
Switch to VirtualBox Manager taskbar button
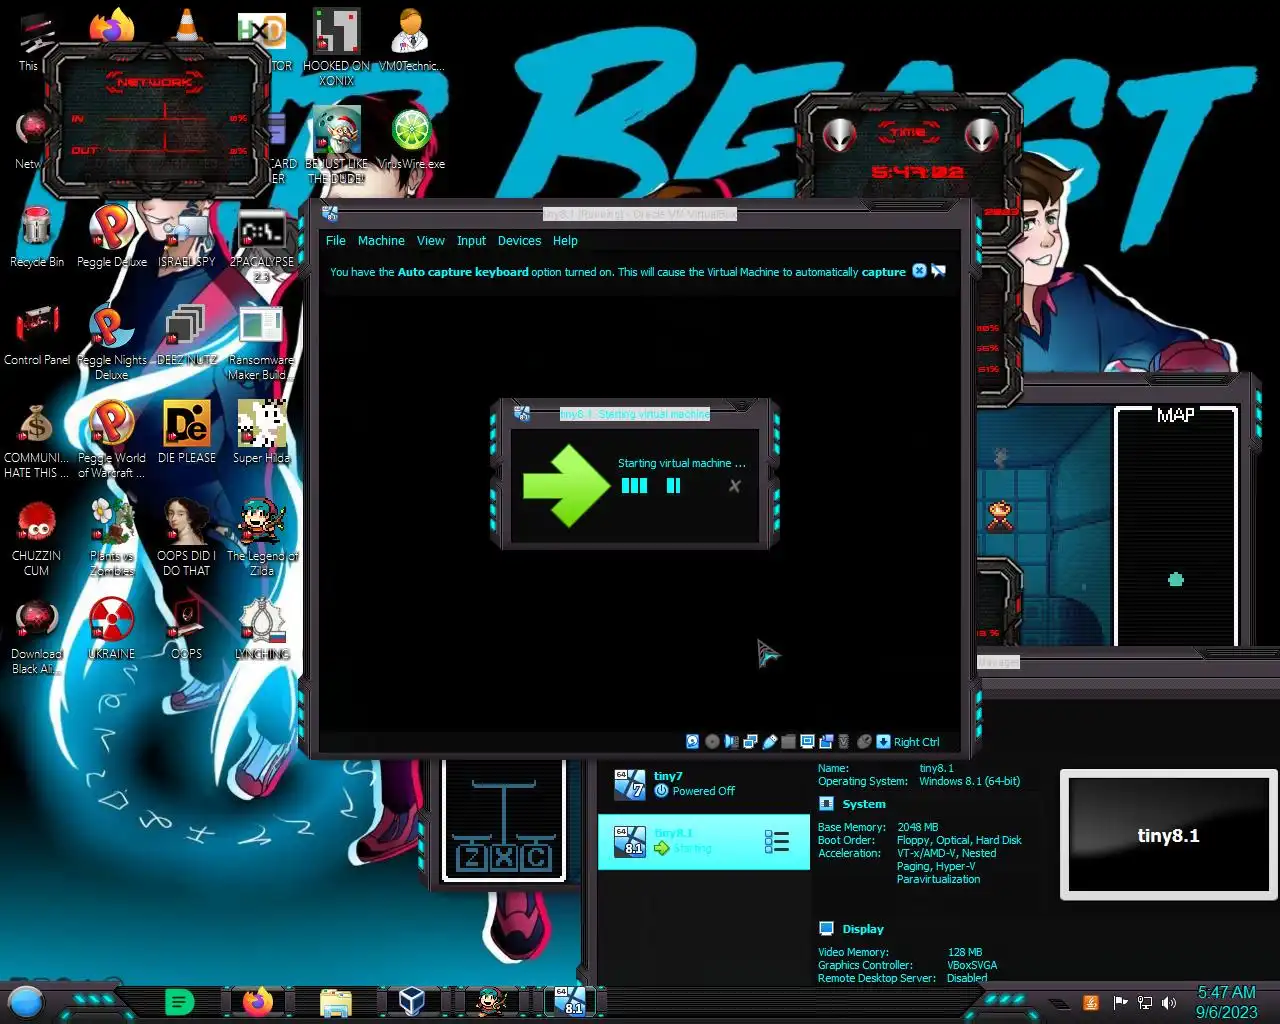(412, 1001)
